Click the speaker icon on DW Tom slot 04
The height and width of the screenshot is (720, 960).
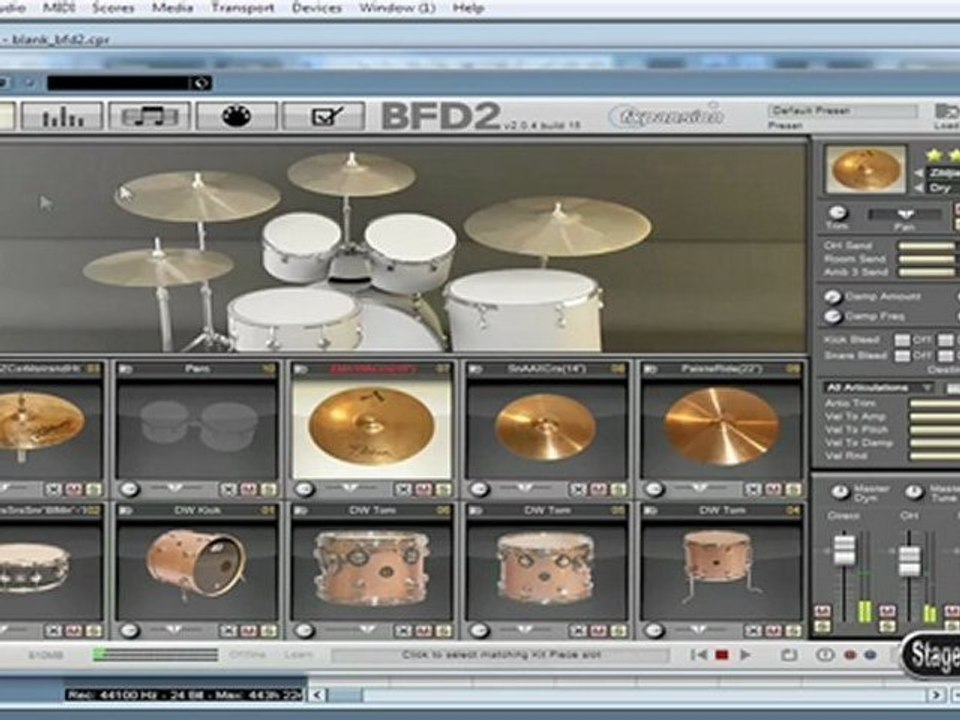tap(650, 510)
